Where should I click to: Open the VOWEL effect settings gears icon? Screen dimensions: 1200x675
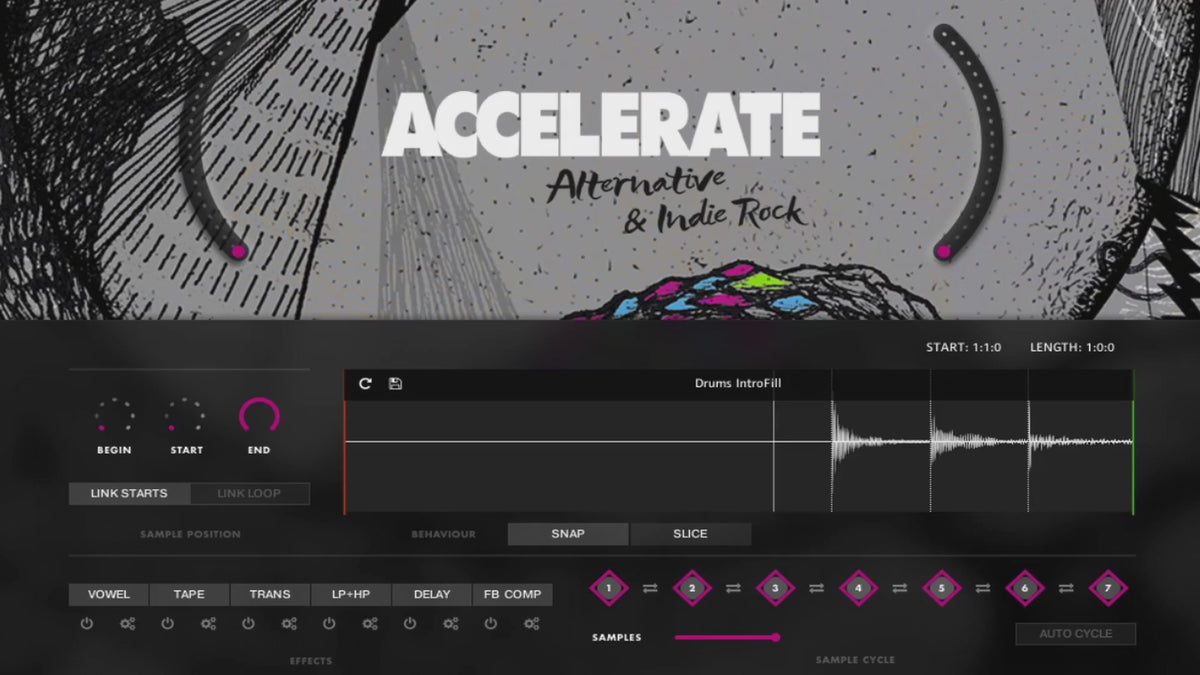(127, 624)
